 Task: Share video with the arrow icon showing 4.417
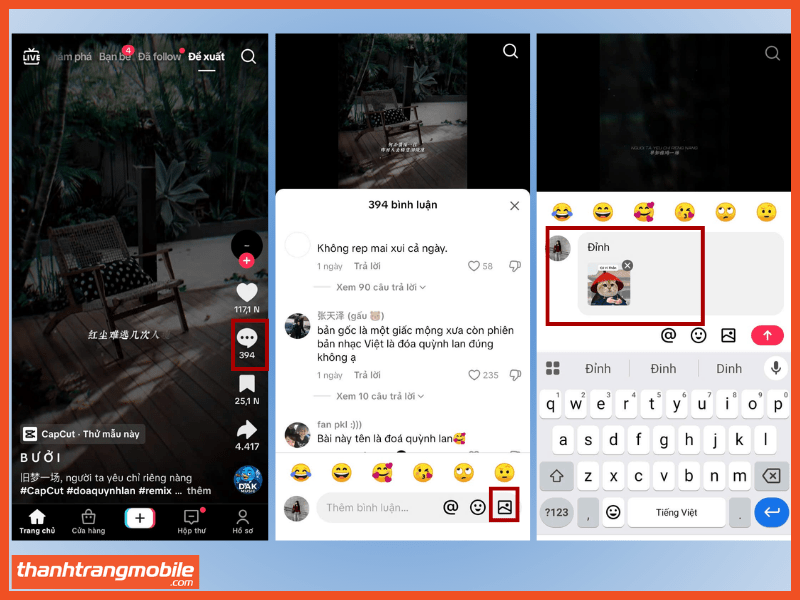tap(247, 430)
